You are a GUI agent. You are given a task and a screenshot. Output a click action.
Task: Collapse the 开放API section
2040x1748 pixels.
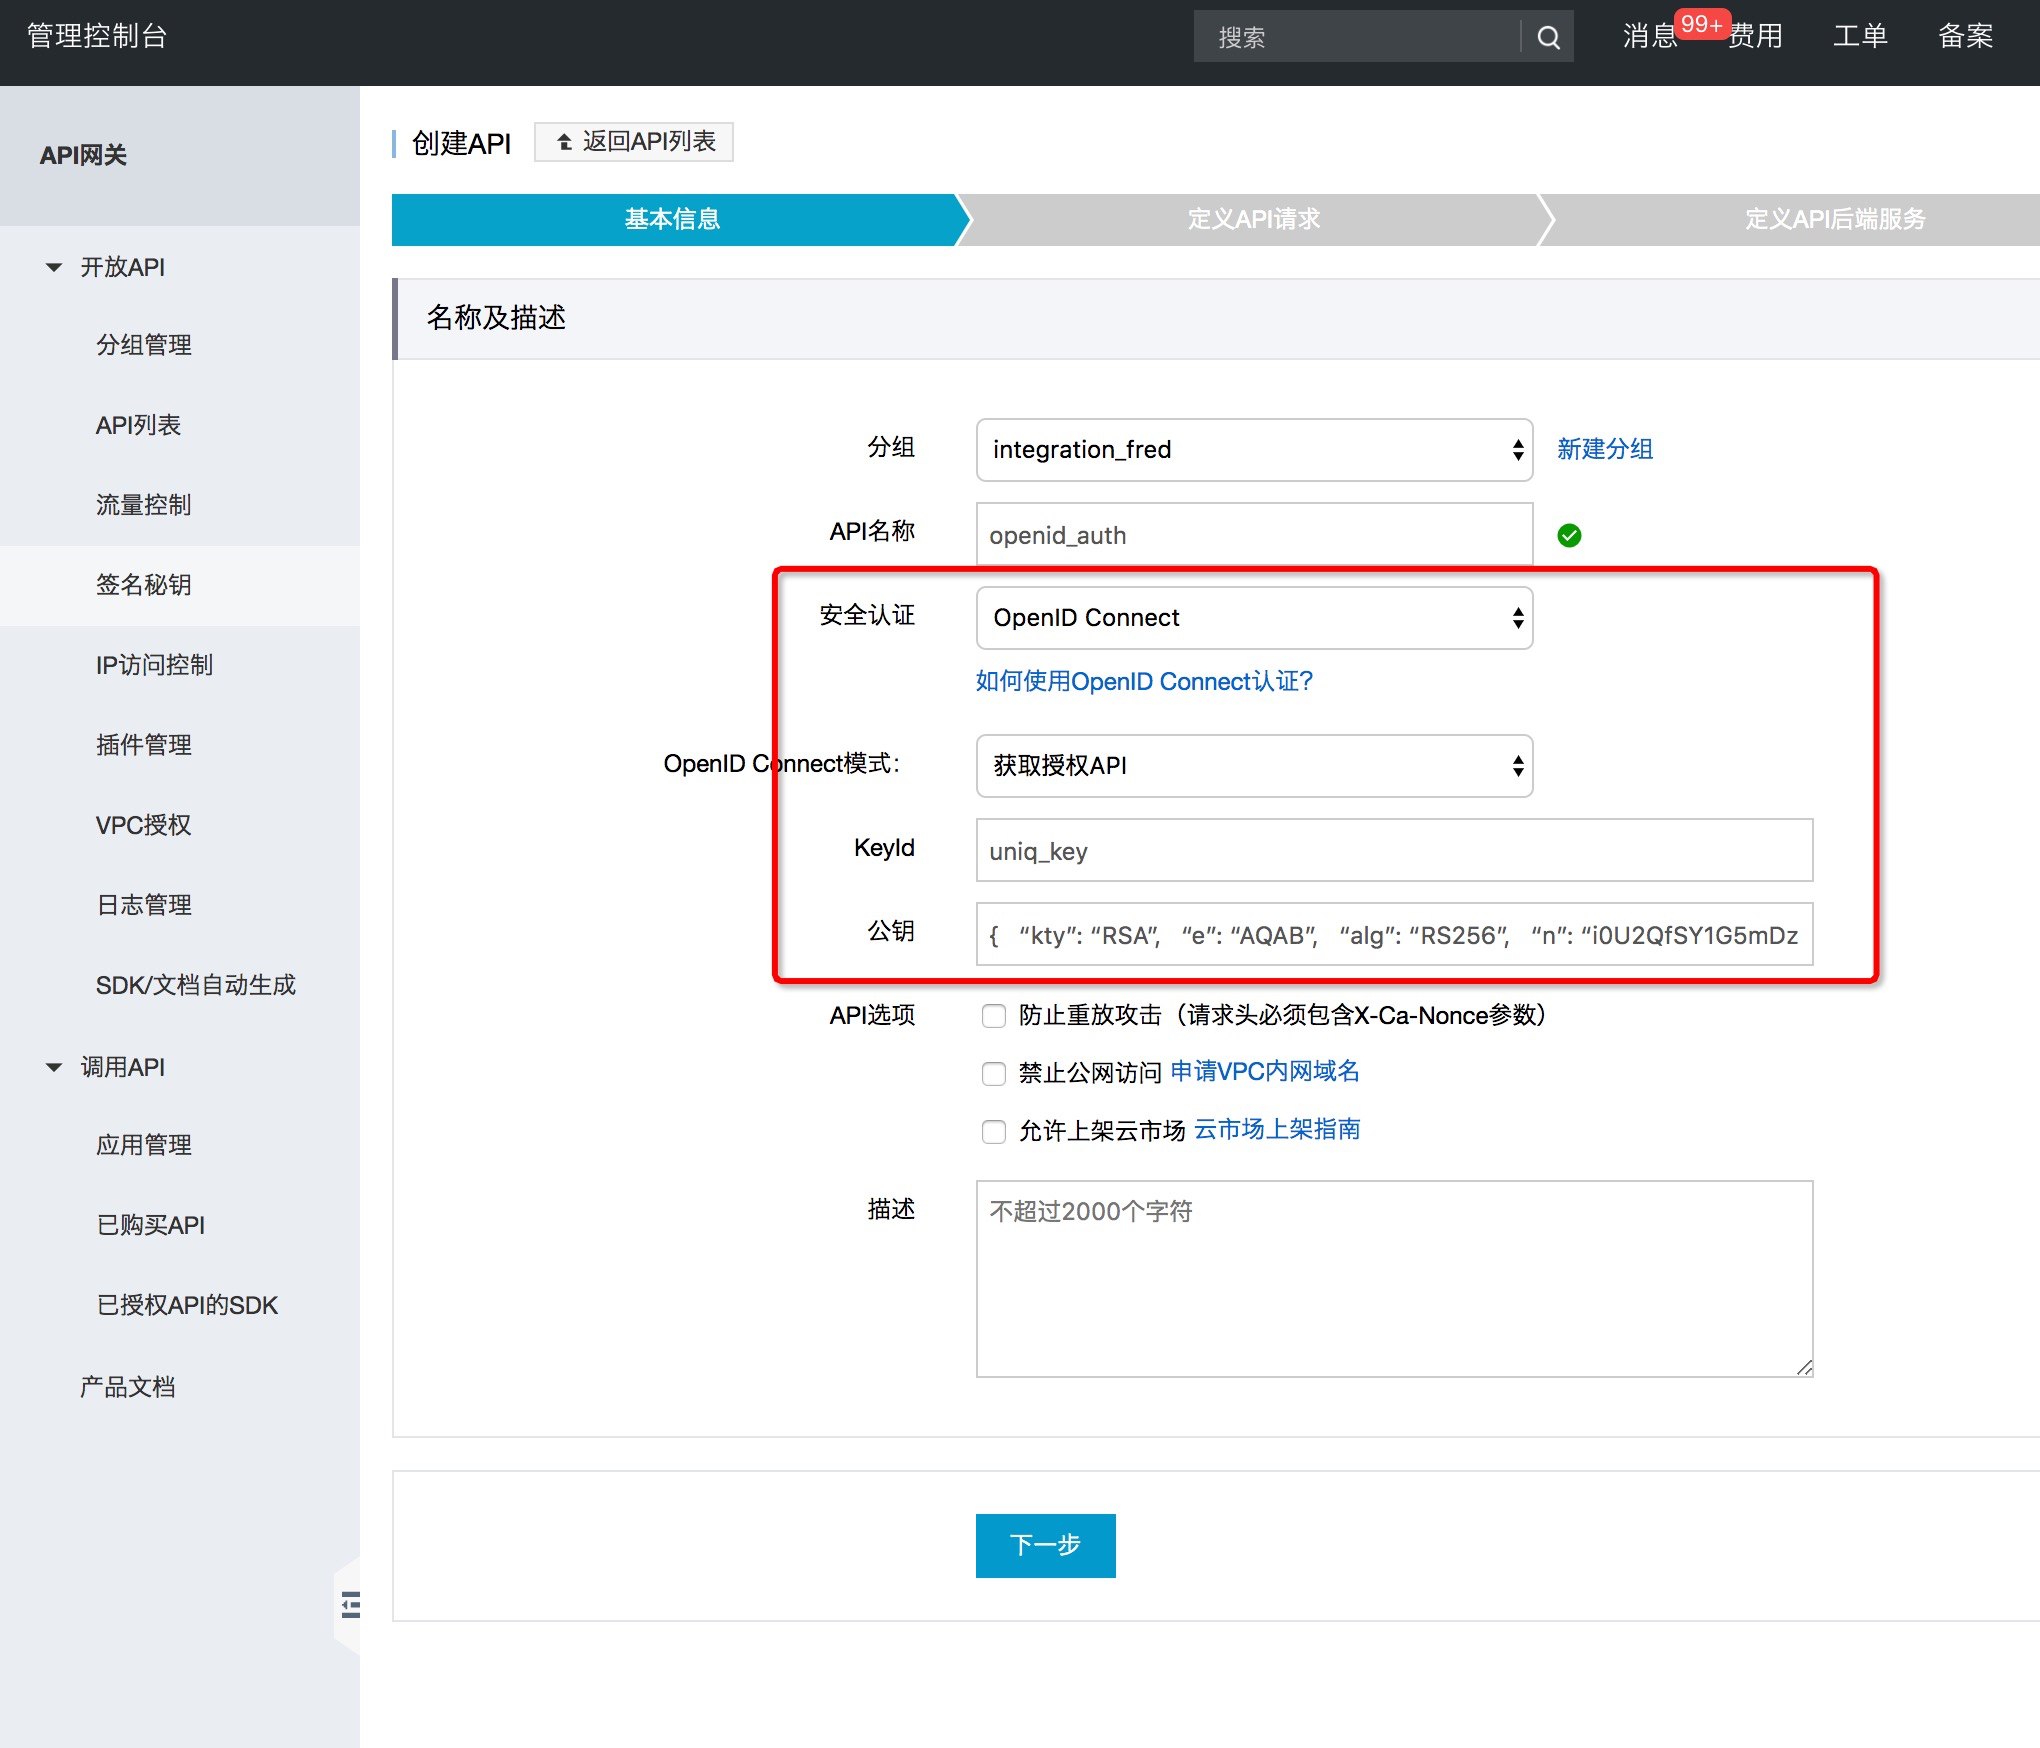tap(54, 267)
